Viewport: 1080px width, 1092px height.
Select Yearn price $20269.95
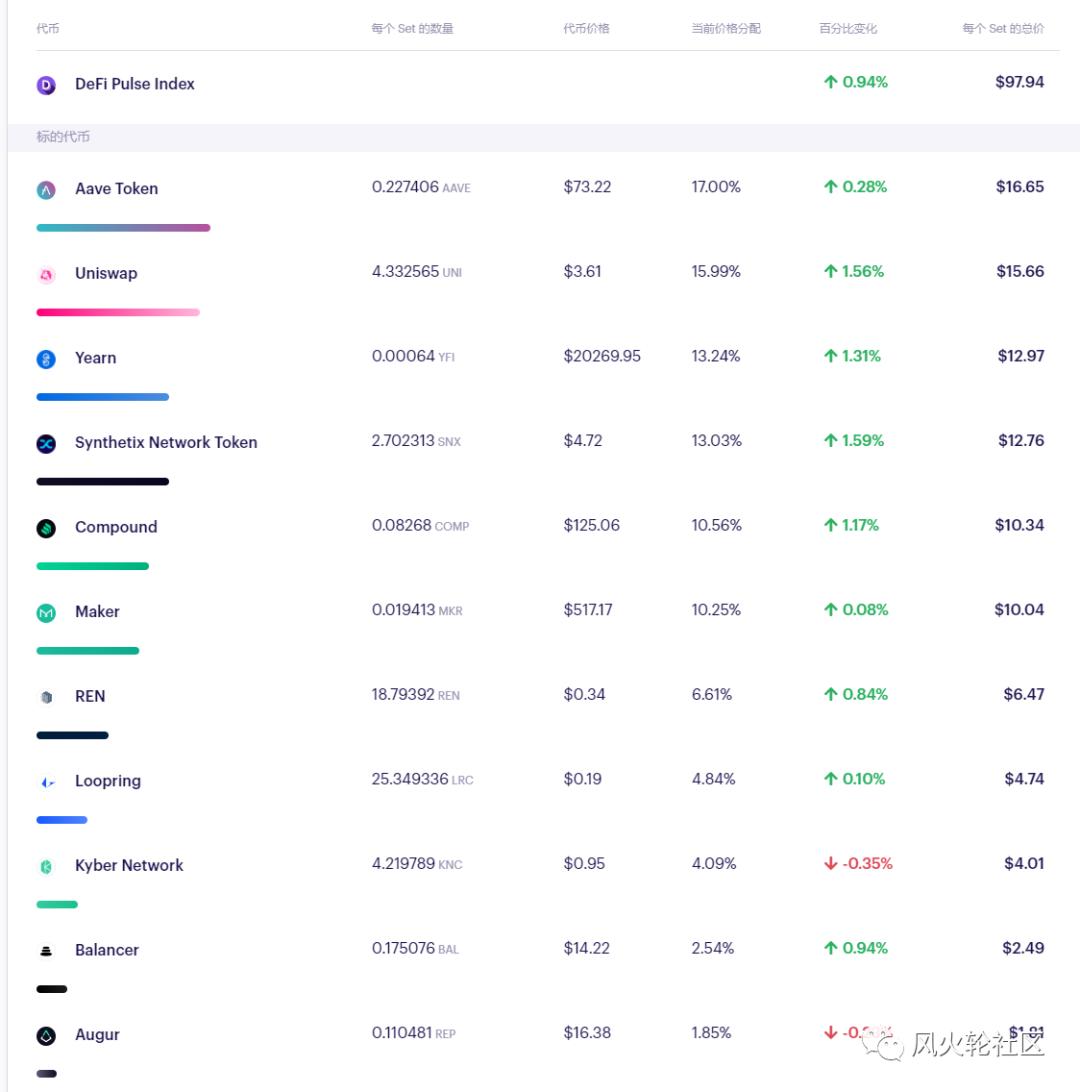point(602,356)
